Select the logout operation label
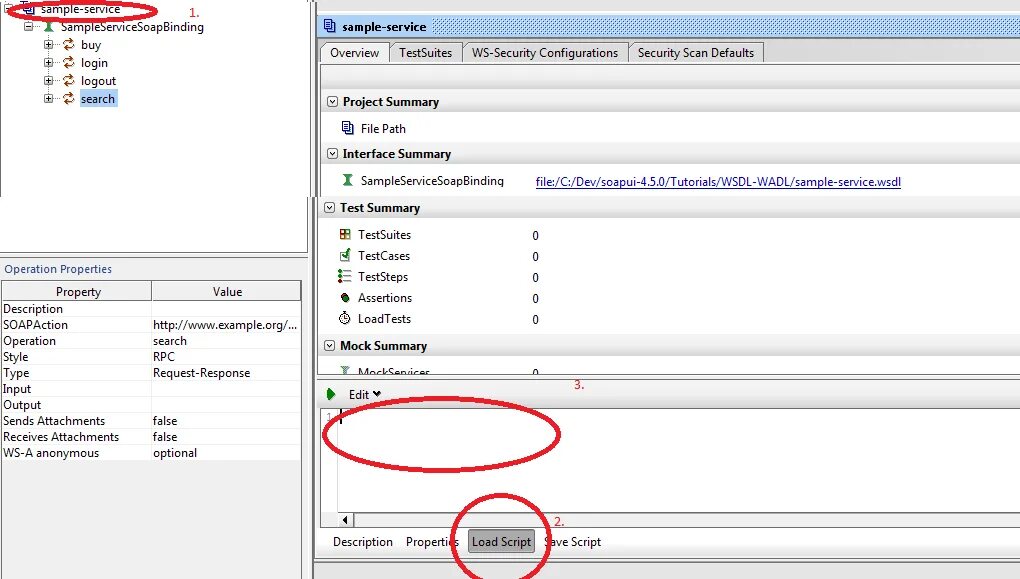The image size is (1020, 579). coord(98,81)
